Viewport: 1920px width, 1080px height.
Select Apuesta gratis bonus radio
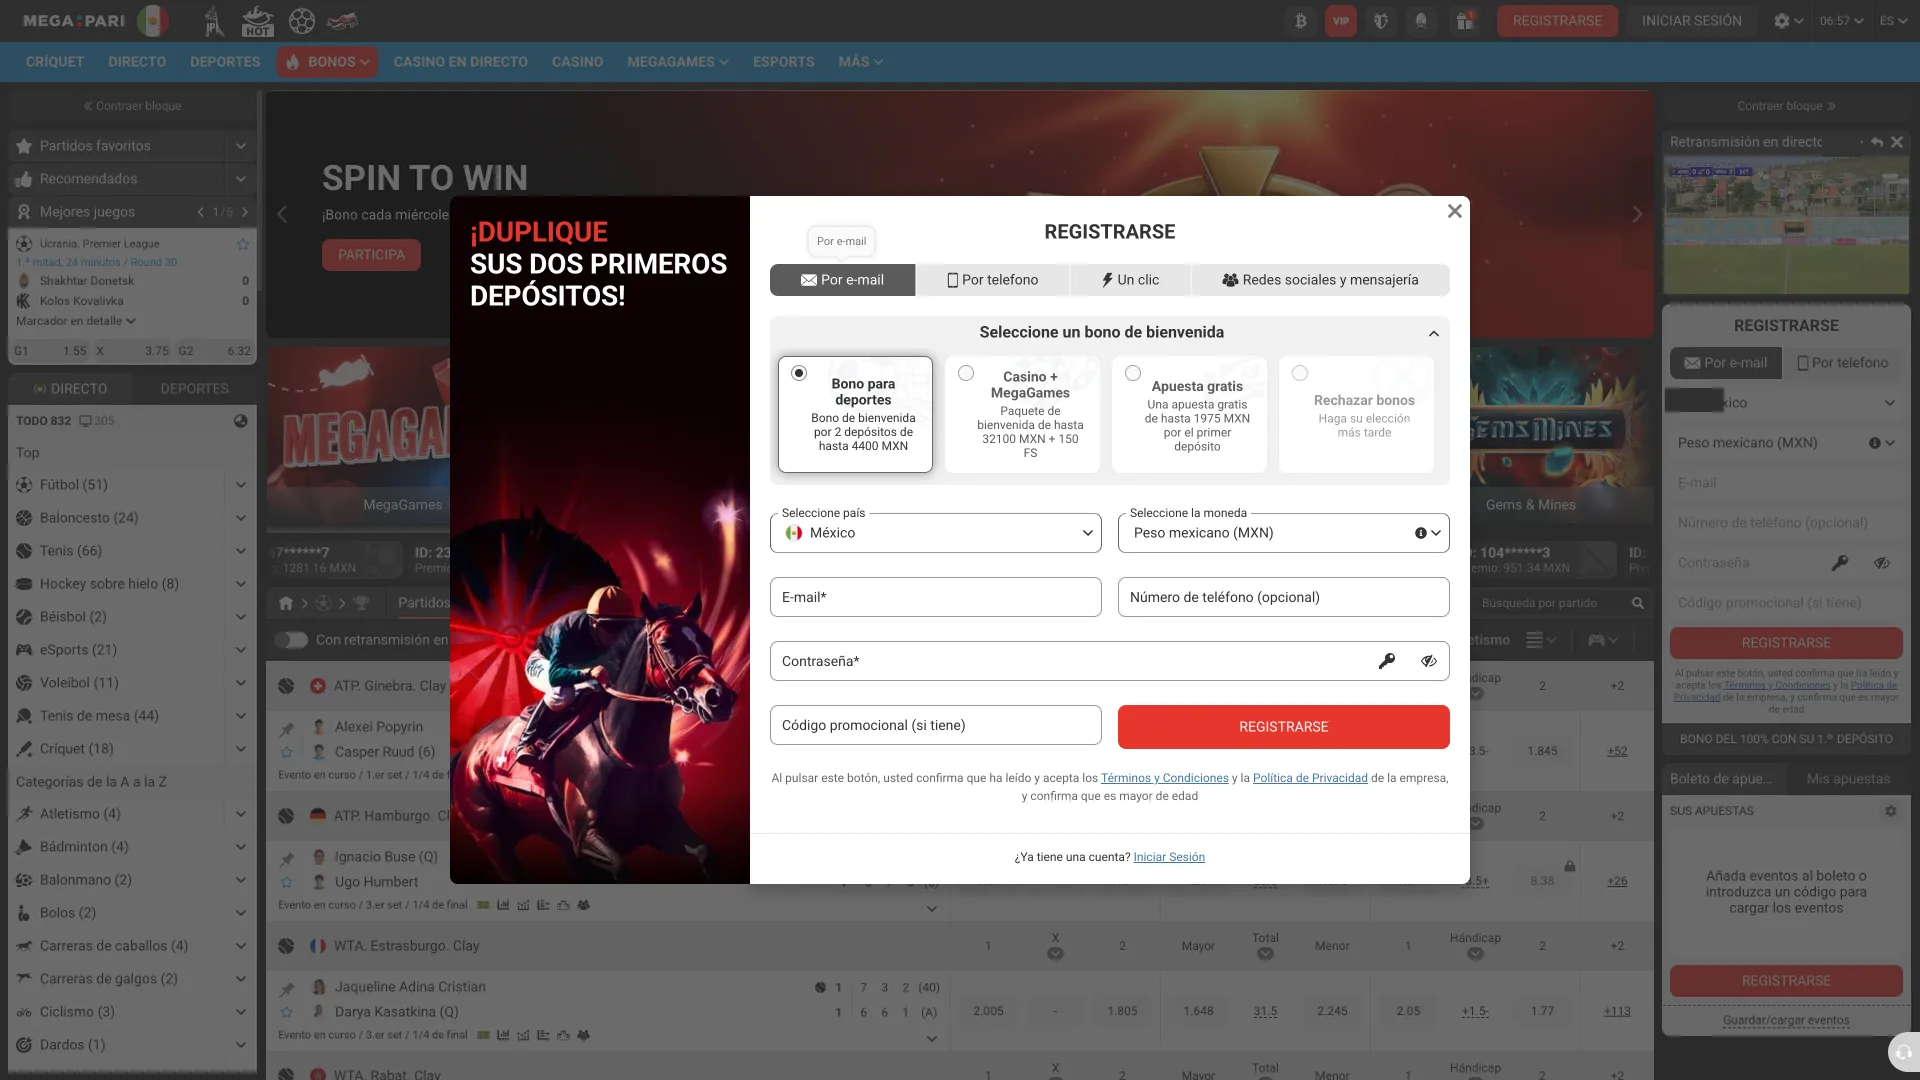(1133, 373)
